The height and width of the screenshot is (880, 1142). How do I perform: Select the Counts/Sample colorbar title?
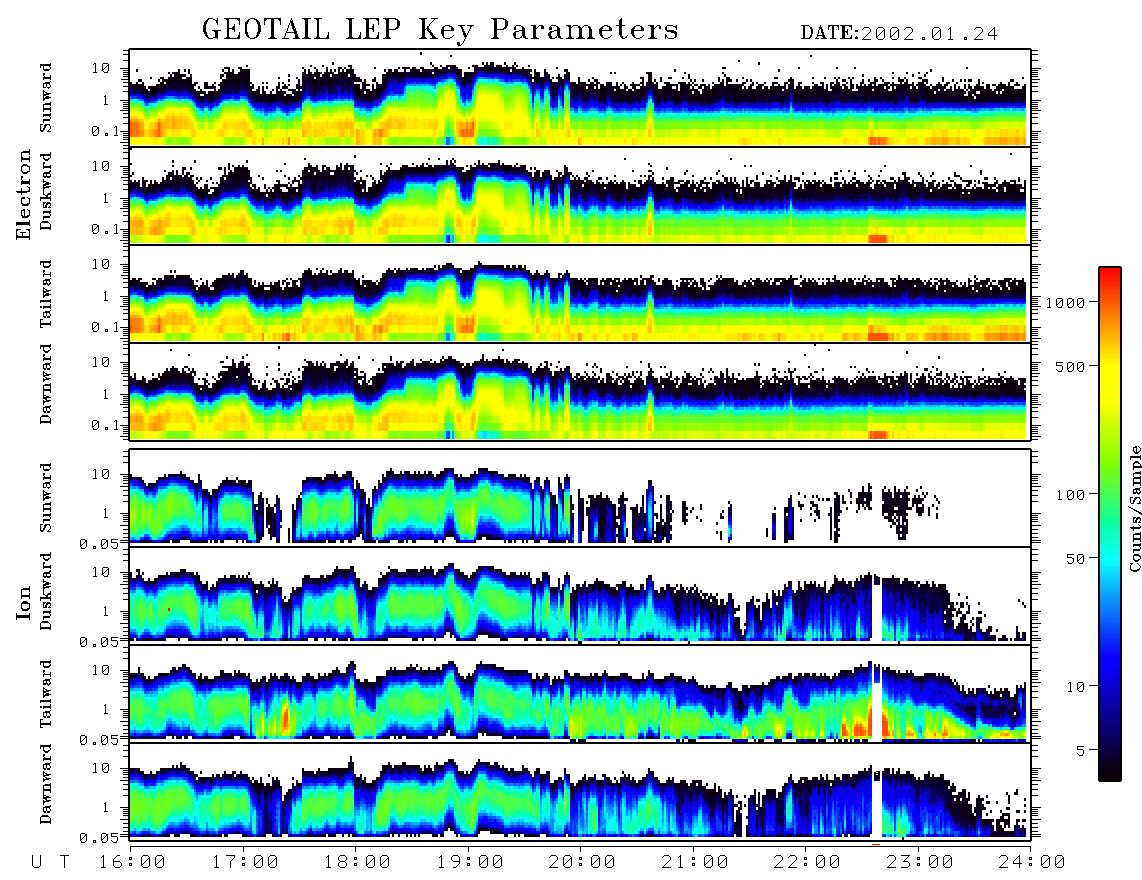click(x=1134, y=508)
